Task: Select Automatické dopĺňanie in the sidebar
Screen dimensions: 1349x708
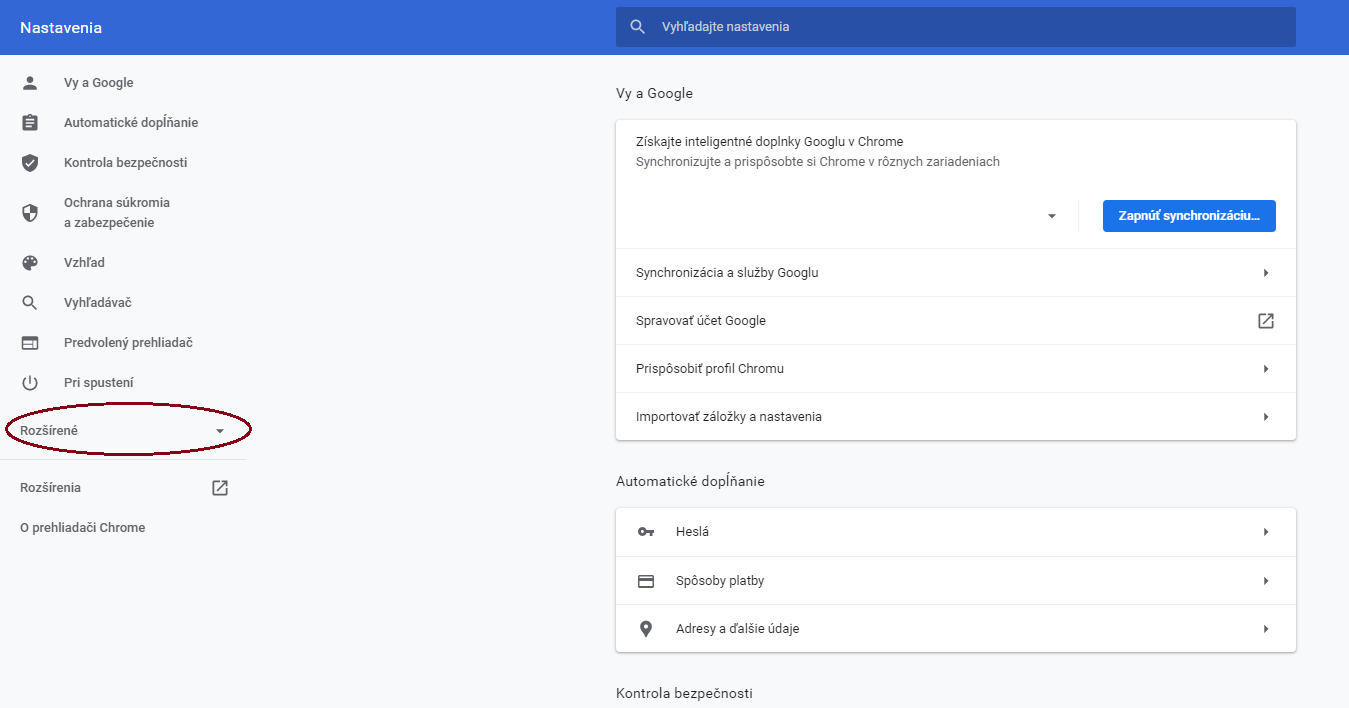Action: (131, 123)
